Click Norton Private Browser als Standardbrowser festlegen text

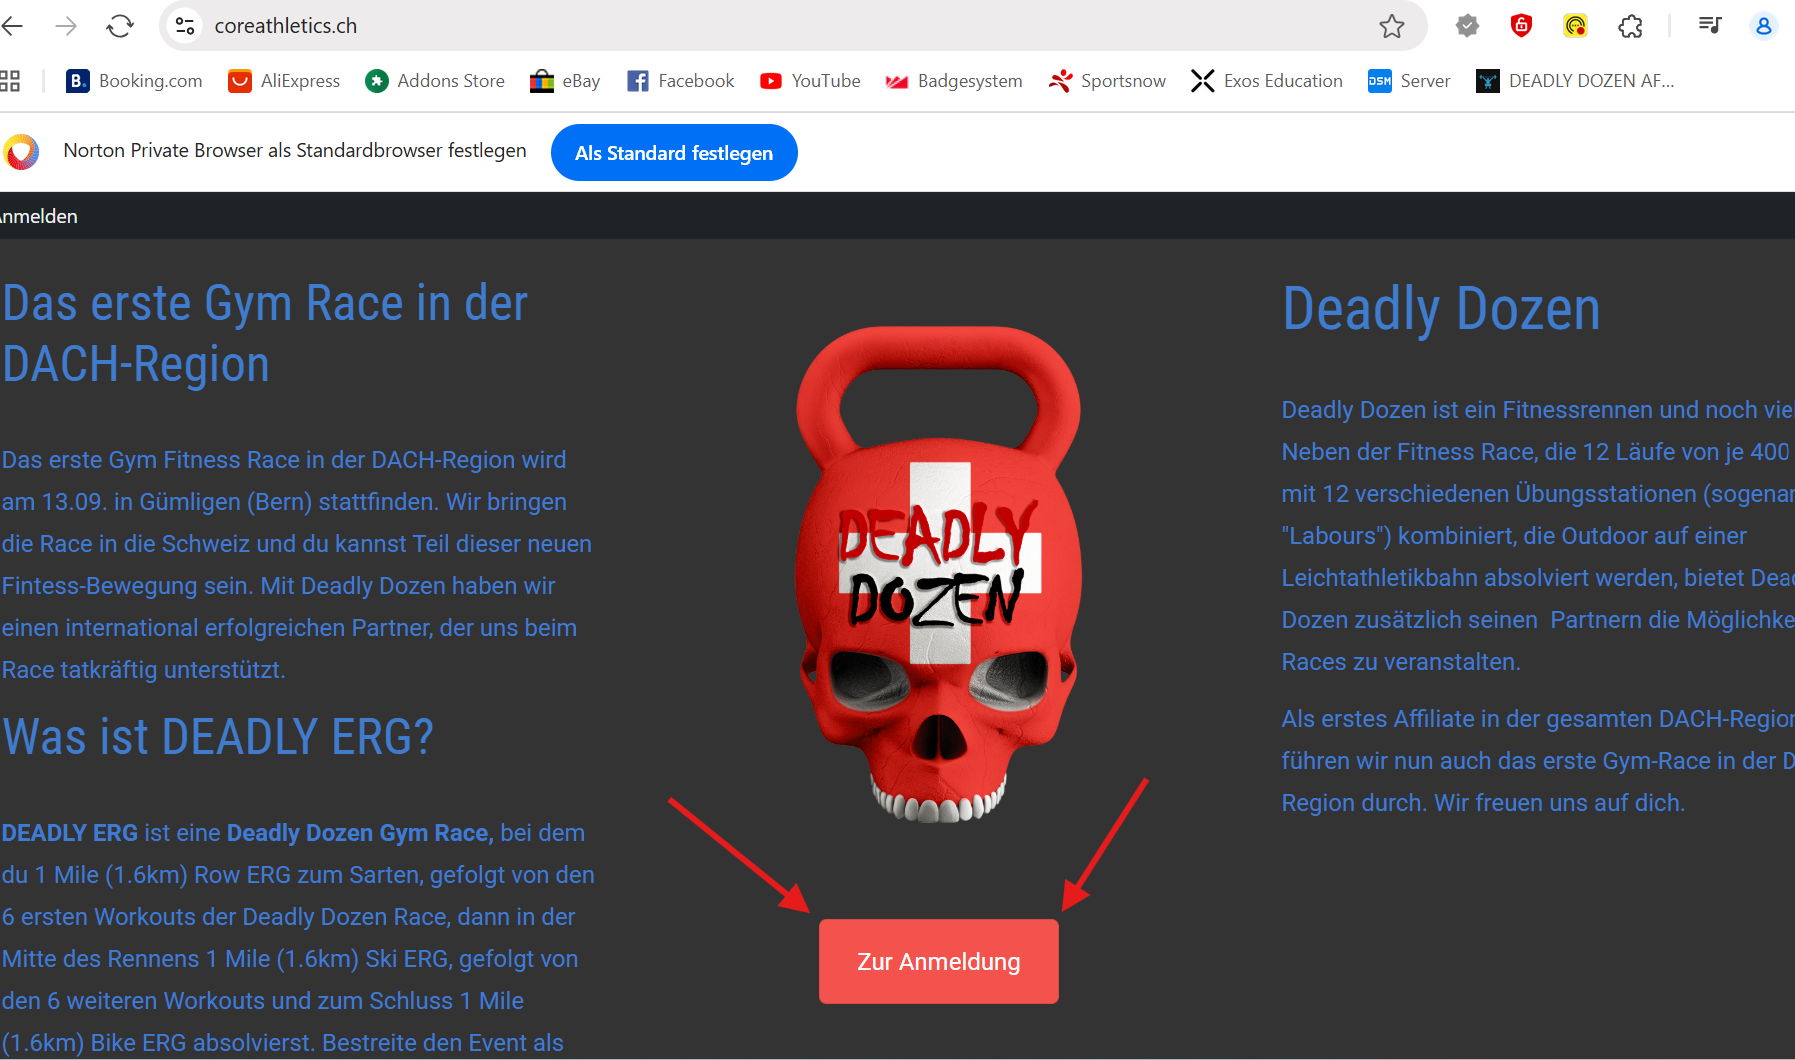295,151
